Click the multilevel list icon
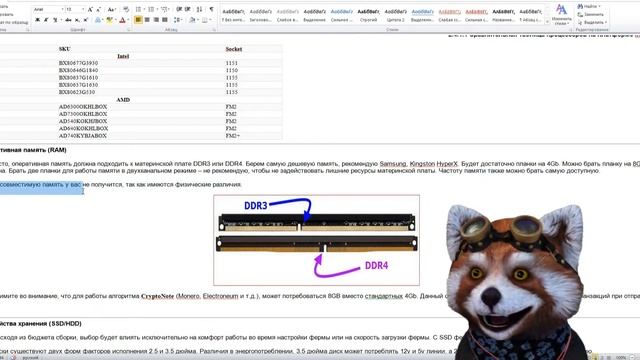The image size is (640, 360). 164,9
